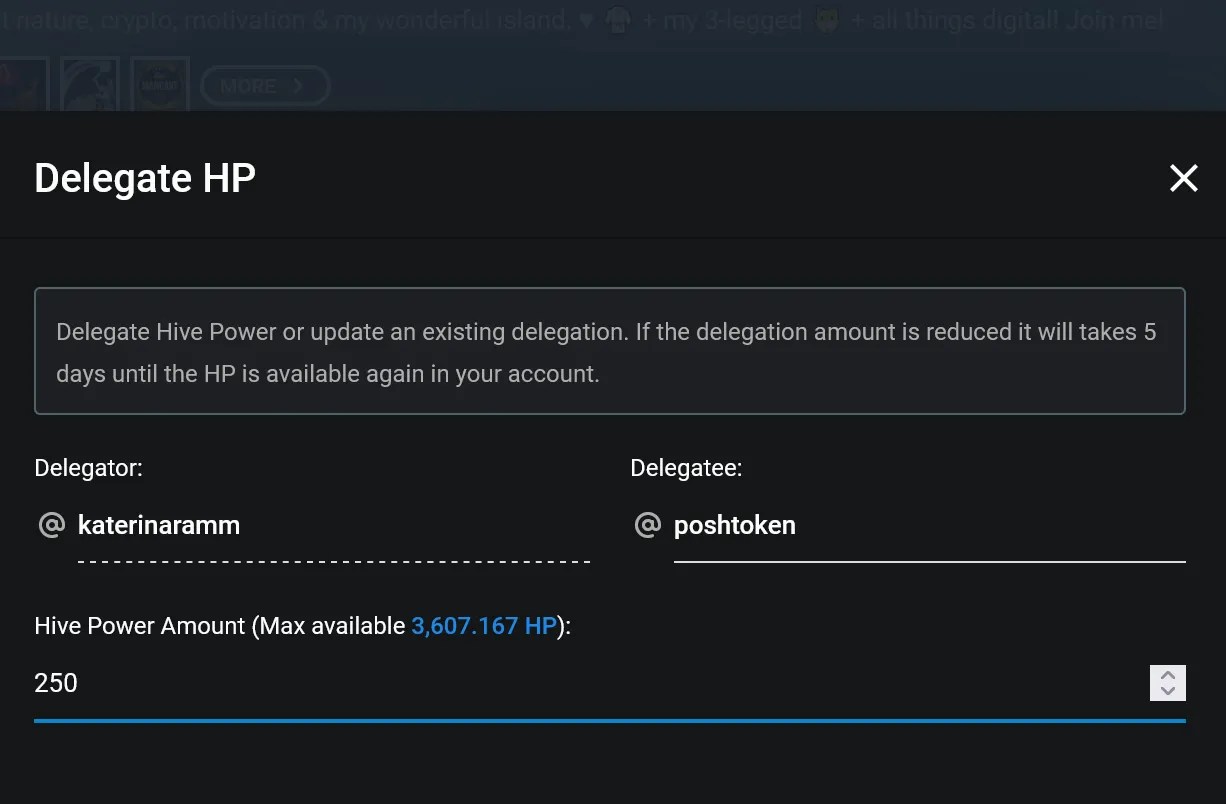The height and width of the screenshot is (804, 1226).
Task: Open the second badge thumbnail behind the dialog
Action: 90,85
